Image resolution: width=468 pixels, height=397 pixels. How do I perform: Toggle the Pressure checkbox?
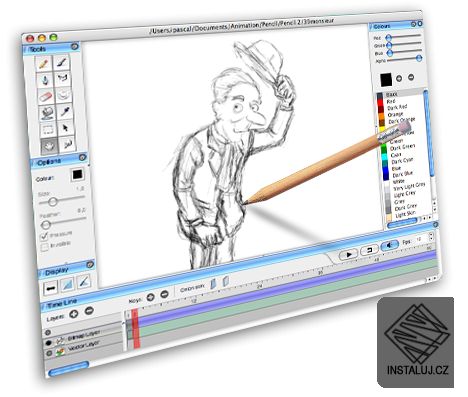click(x=44, y=237)
